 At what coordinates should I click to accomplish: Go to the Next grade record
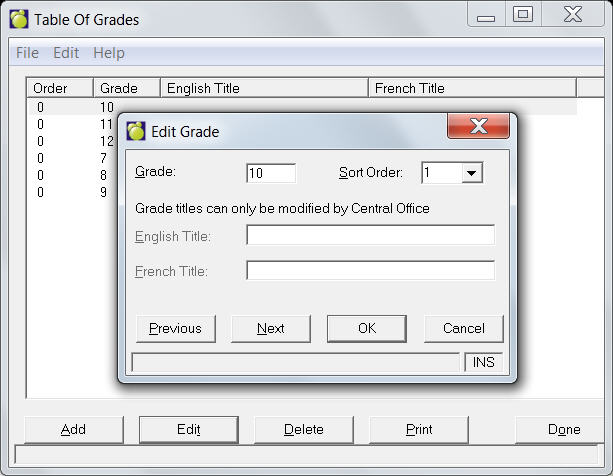click(270, 328)
